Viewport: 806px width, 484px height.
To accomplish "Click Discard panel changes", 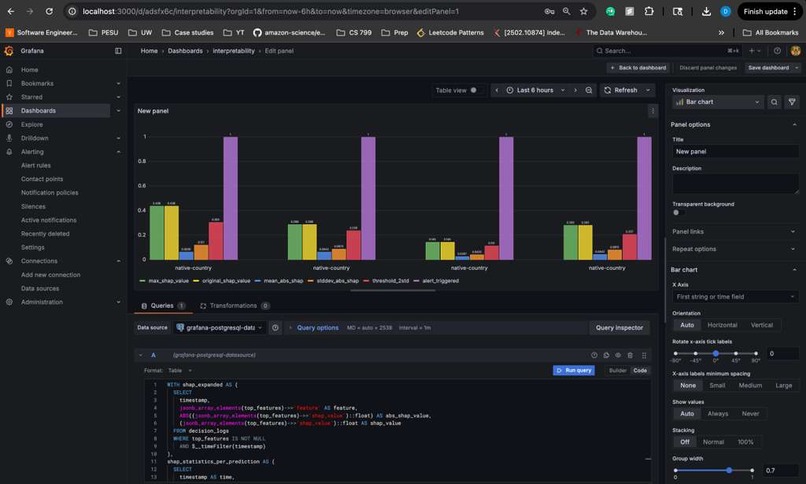I will [x=708, y=68].
